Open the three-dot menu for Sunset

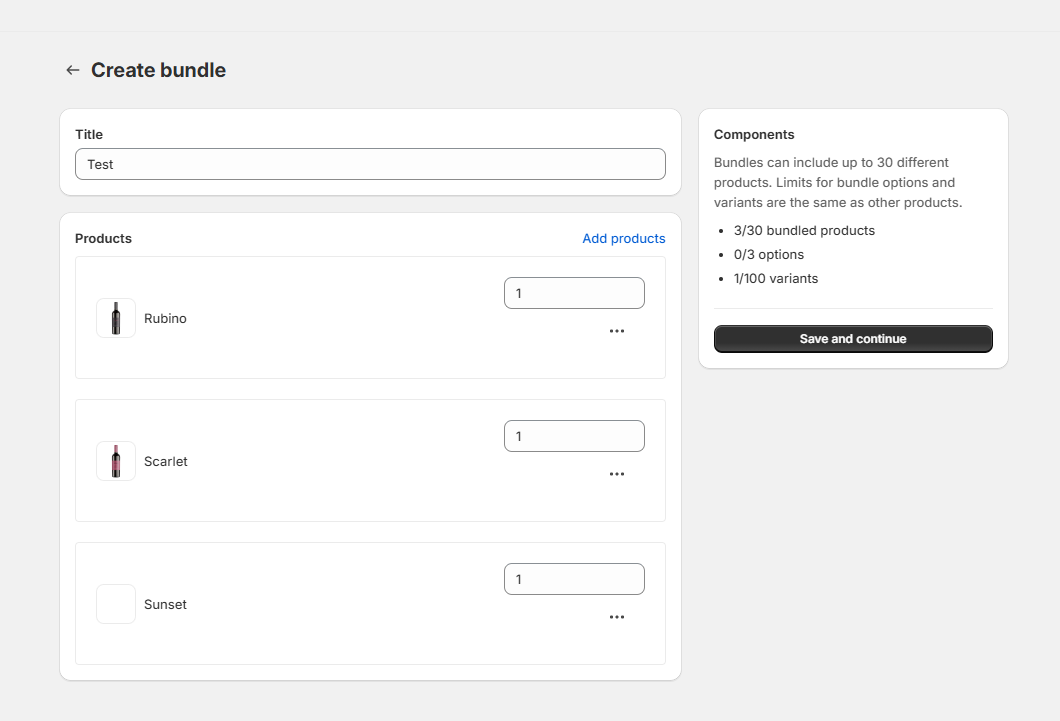(x=616, y=617)
